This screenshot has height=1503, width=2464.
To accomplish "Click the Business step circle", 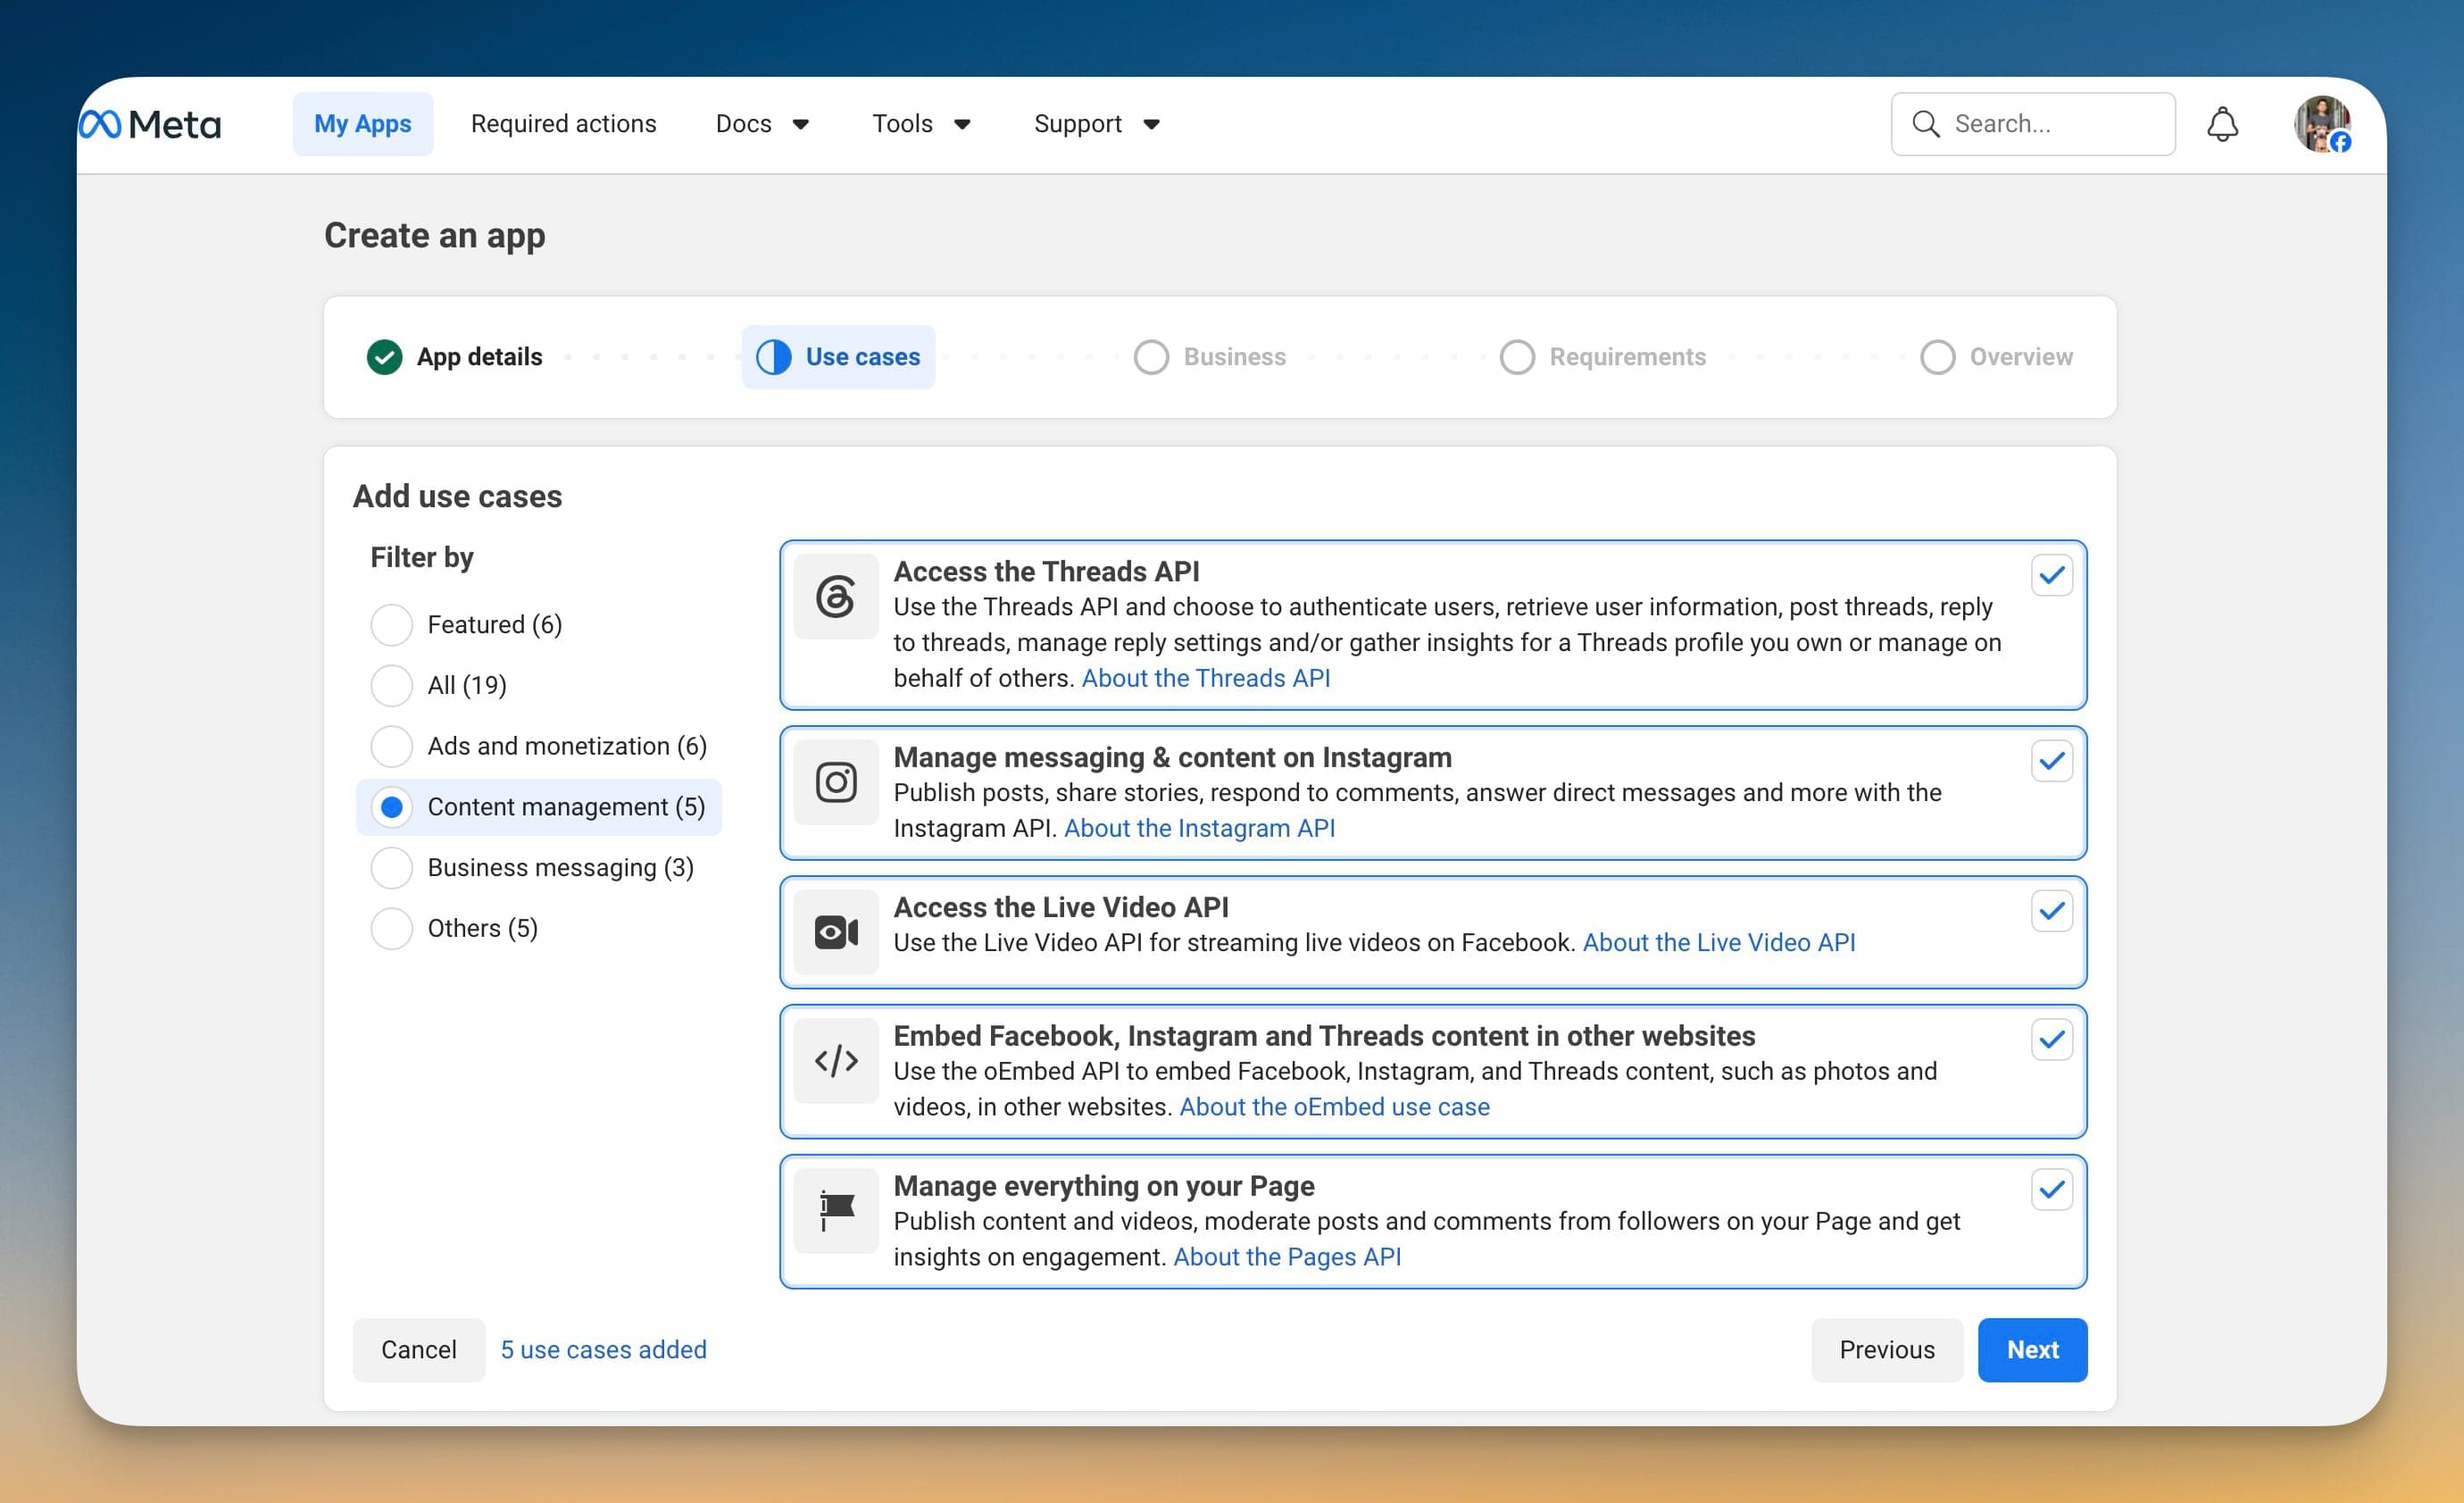I will 1151,357.
